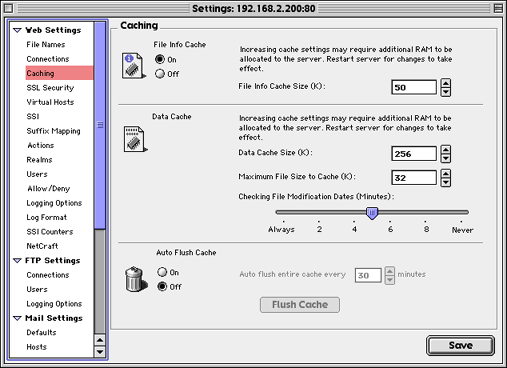Click the Data Cache document icon
The height and width of the screenshot is (368, 507).
(135, 139)
